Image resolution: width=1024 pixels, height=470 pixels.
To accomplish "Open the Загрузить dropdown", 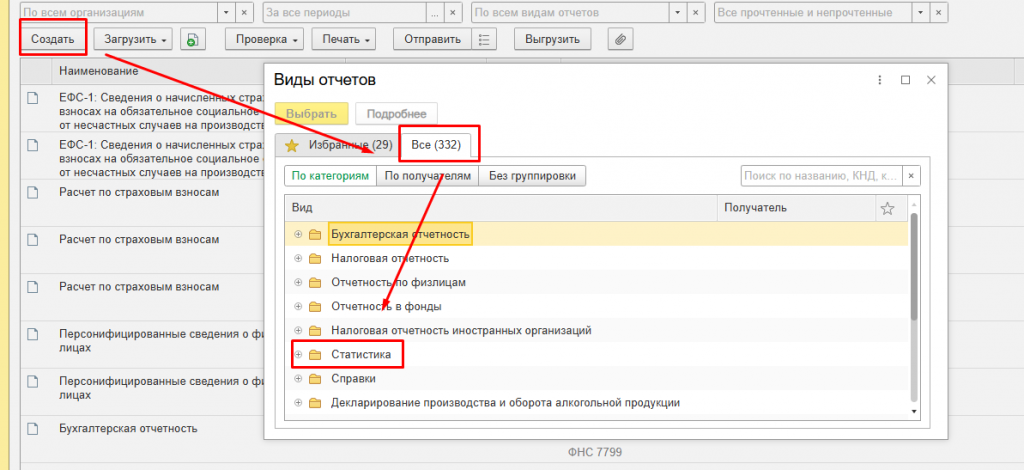I will pyautogui.click(x=133, y=39).
